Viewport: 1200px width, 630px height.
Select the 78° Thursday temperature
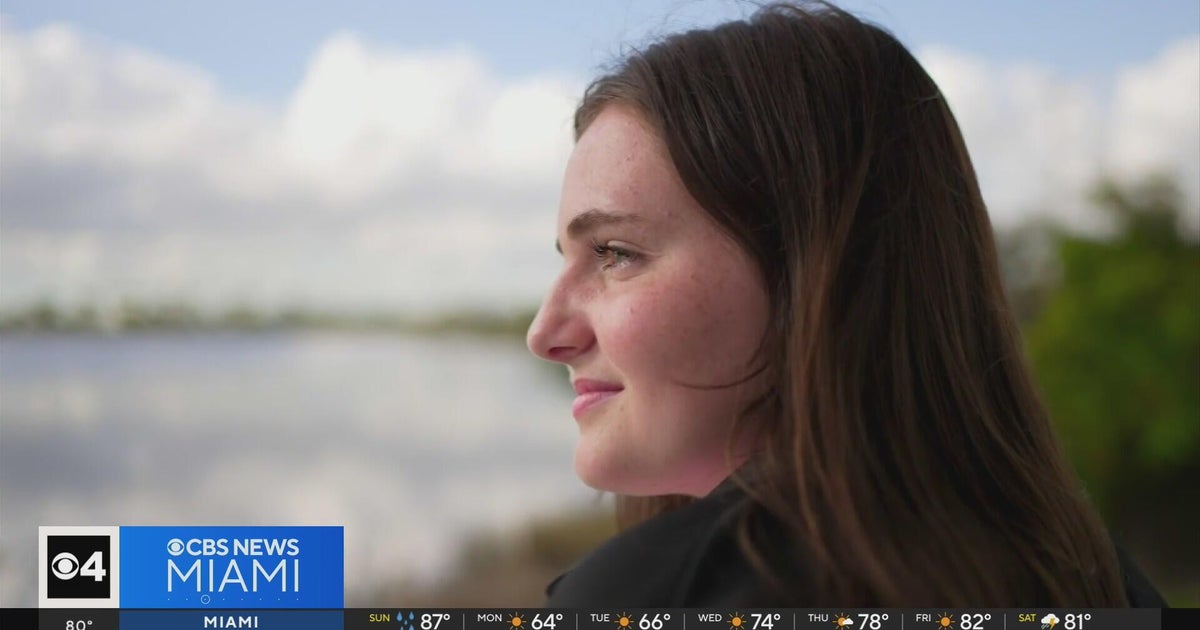[873, 621]
